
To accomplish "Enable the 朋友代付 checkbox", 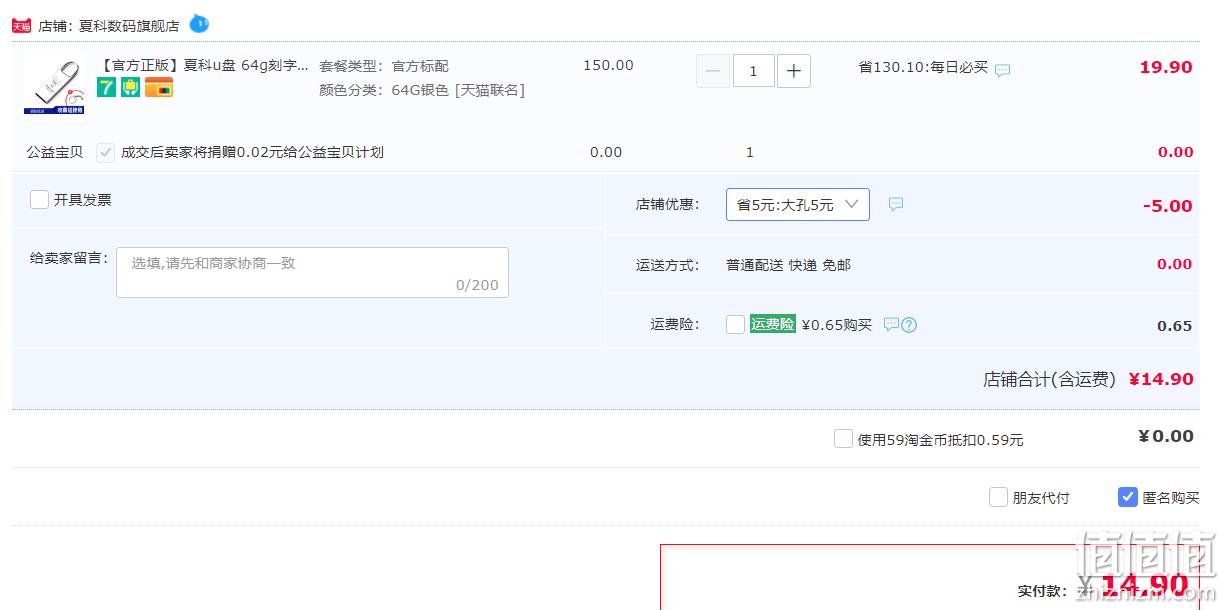I will (998, 497).
